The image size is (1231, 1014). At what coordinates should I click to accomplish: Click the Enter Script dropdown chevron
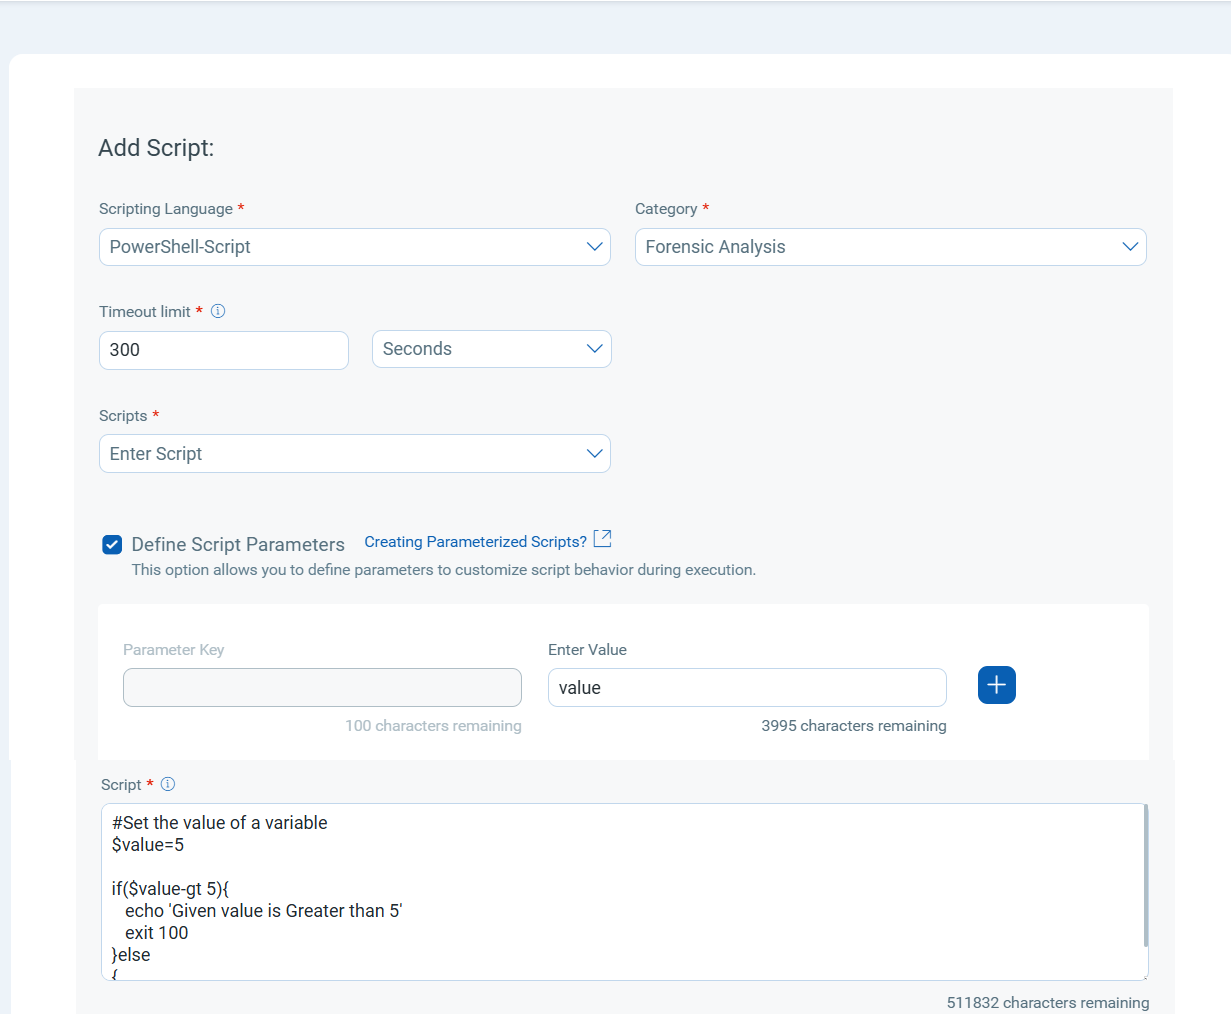tap(594, 454)
